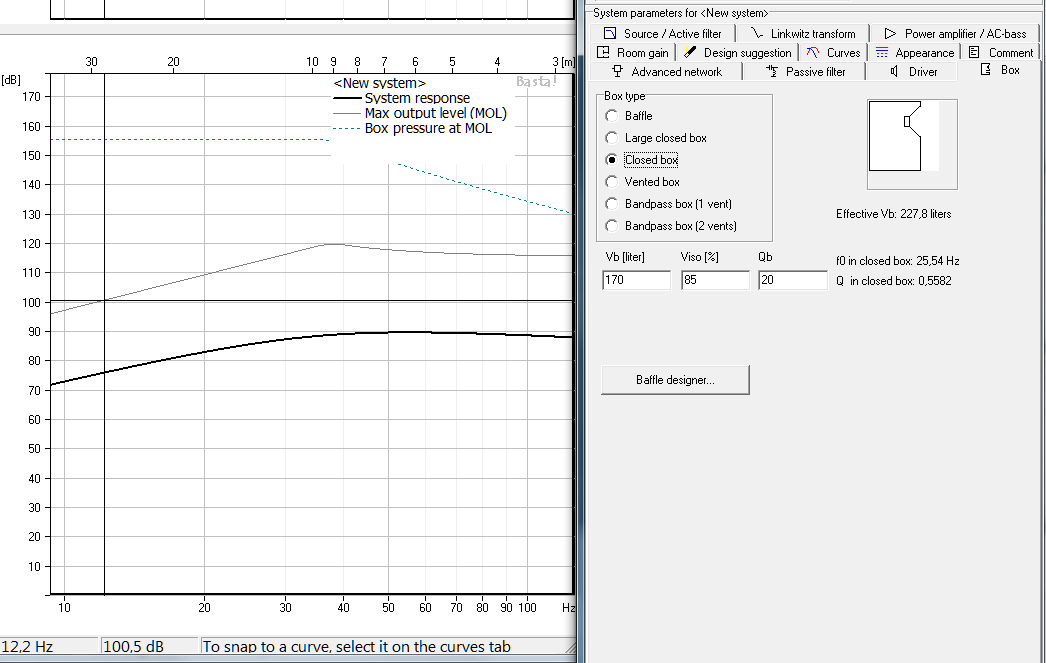
Task: Open the Source / Active filter tab
Action: click(x=662, y=33)
